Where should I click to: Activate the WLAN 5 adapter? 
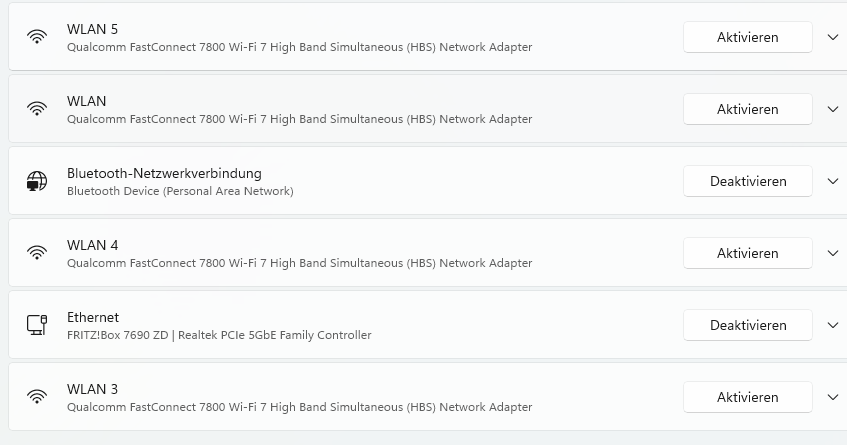click(747, 37)
